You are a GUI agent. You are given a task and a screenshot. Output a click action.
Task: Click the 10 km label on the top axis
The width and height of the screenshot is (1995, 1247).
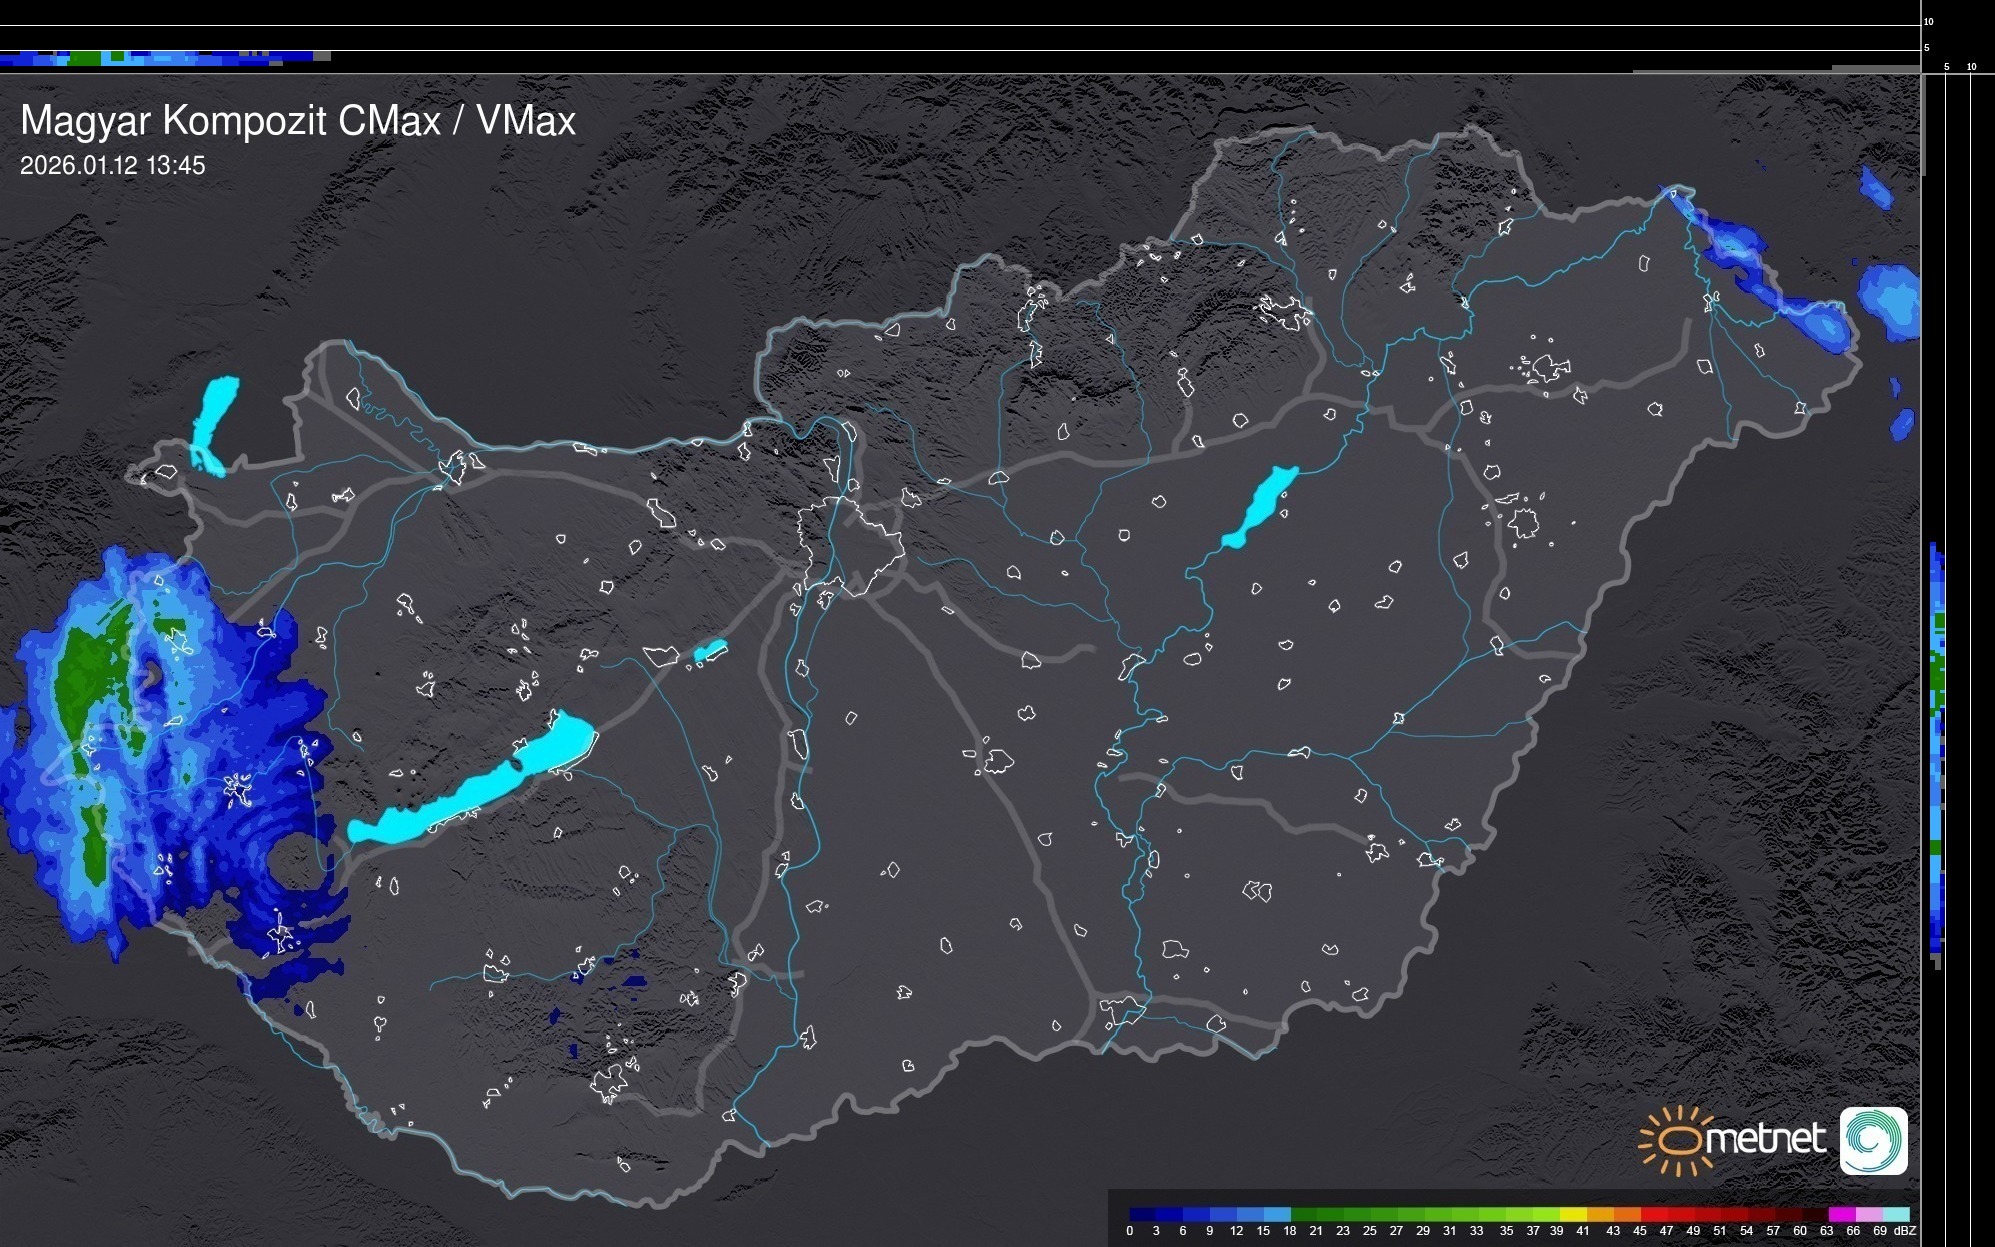point(1929,21)
